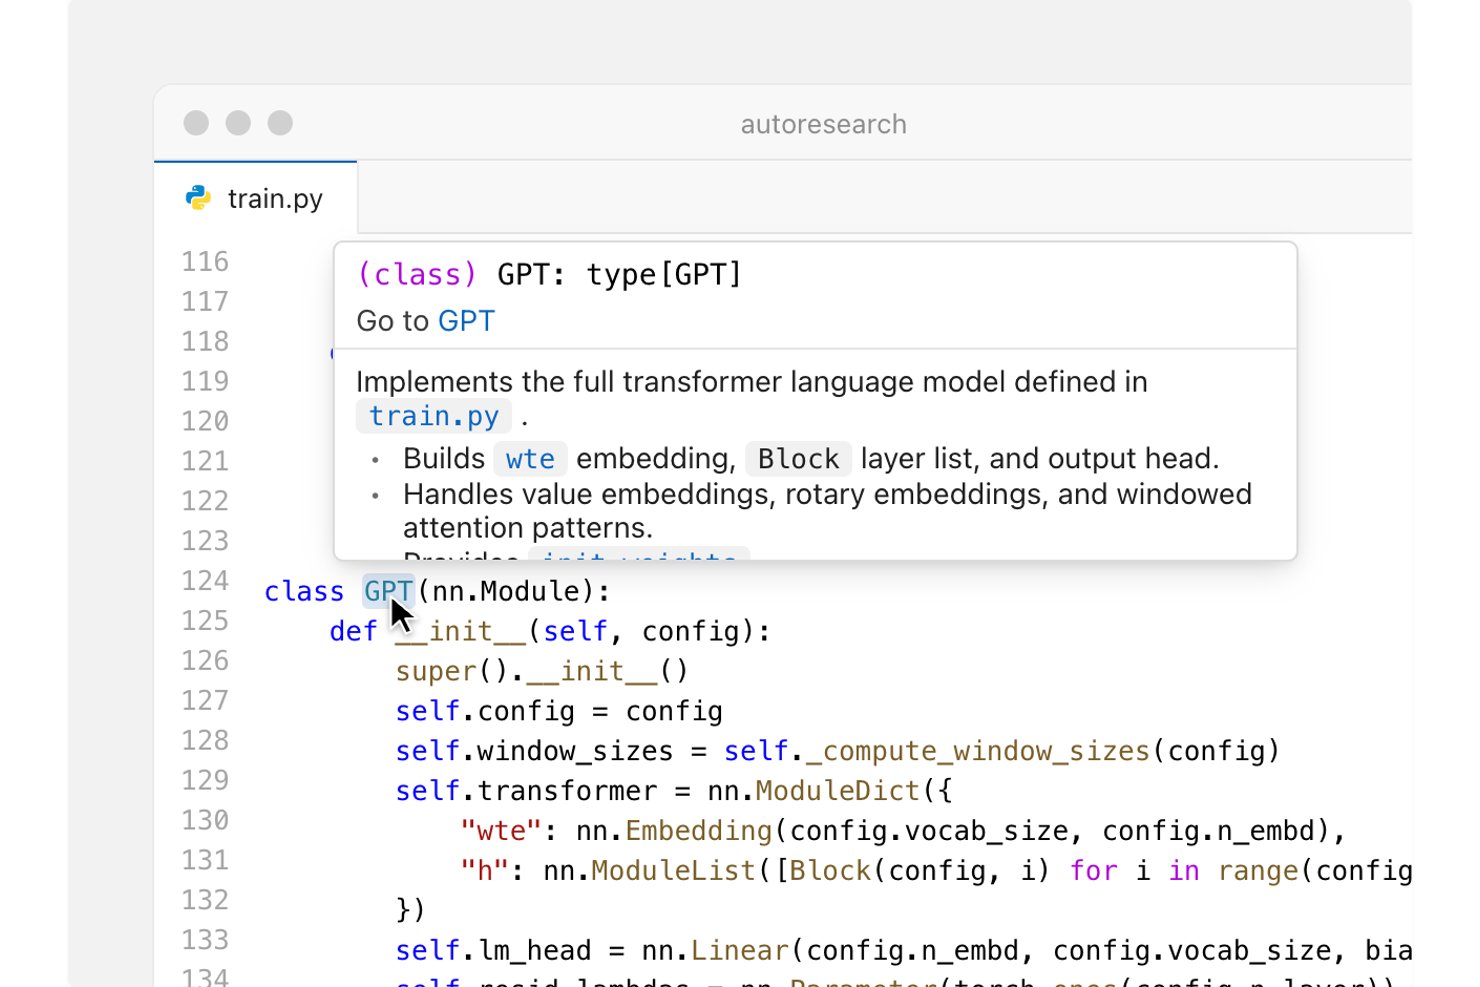Click Embedding on line 130
This screenshot has height=987, width=1480.
699,831
